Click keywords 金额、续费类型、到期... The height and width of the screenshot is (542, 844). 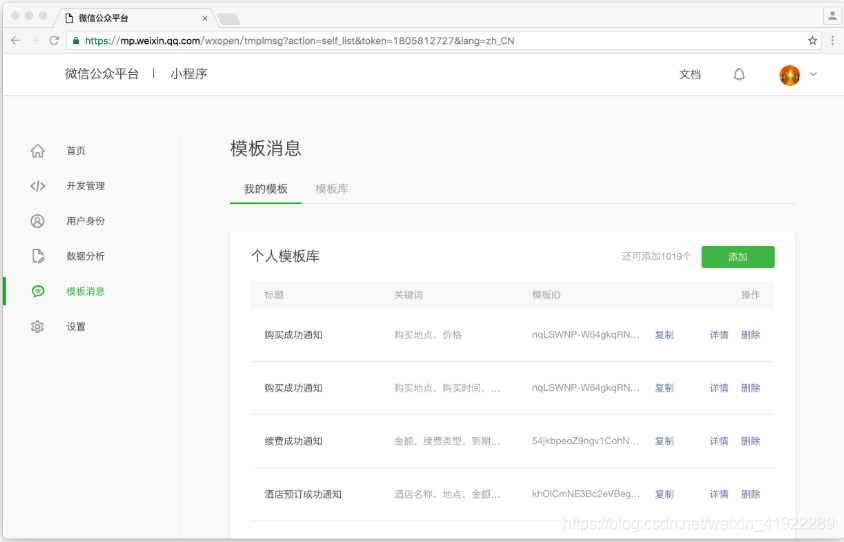pos(447,441)
